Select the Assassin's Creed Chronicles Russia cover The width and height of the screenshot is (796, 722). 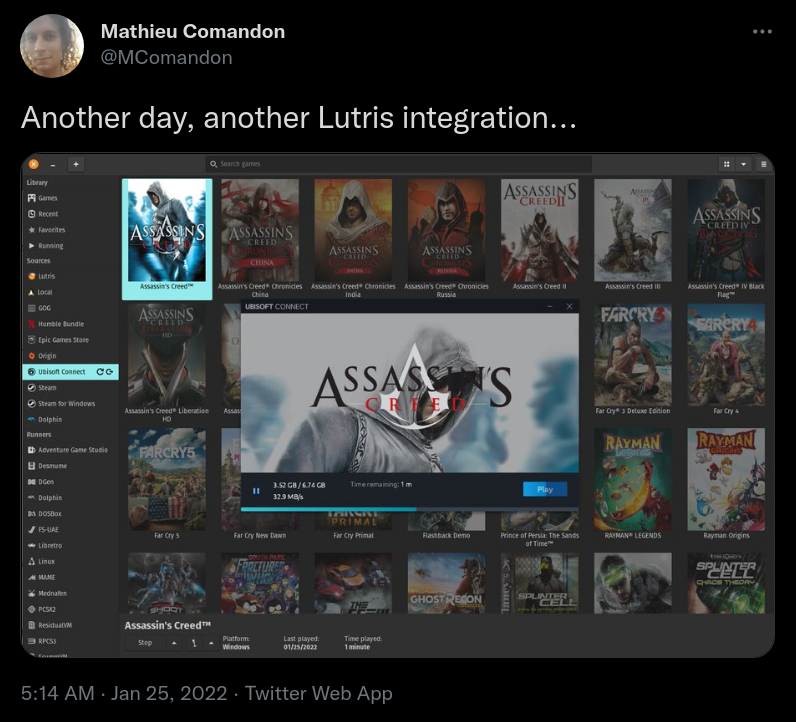point(447,230)
